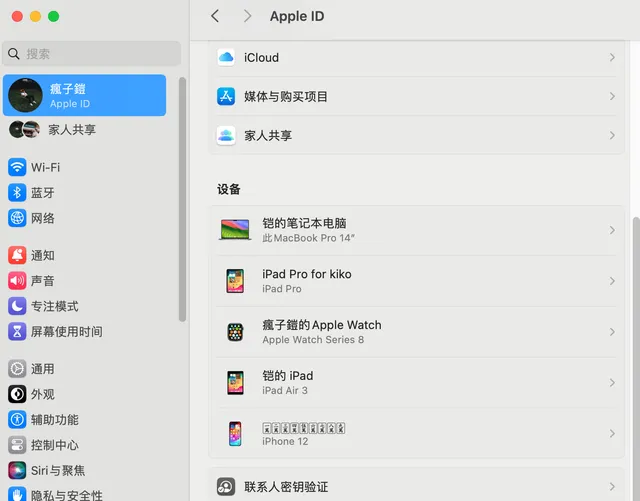
Task: Select the Network (网络) globe icon
Action: (x=17, y=218)
